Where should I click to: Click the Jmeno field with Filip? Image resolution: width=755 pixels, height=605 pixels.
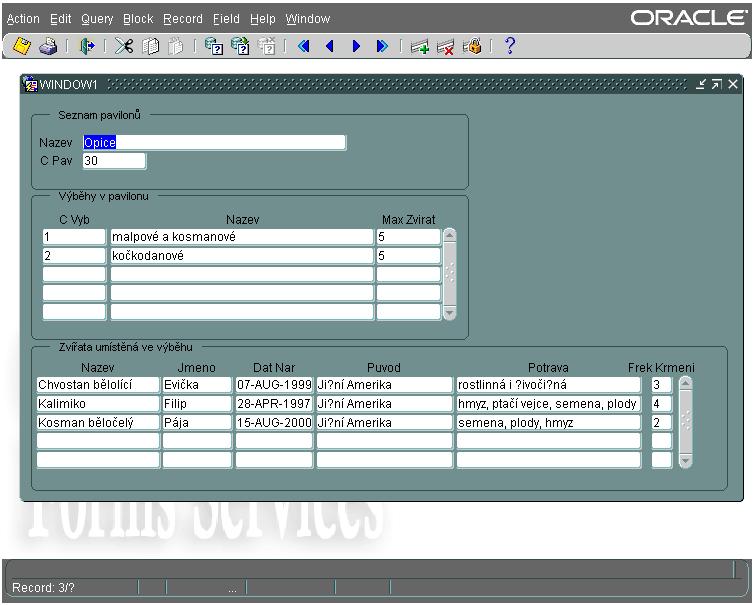coord(196,404)
